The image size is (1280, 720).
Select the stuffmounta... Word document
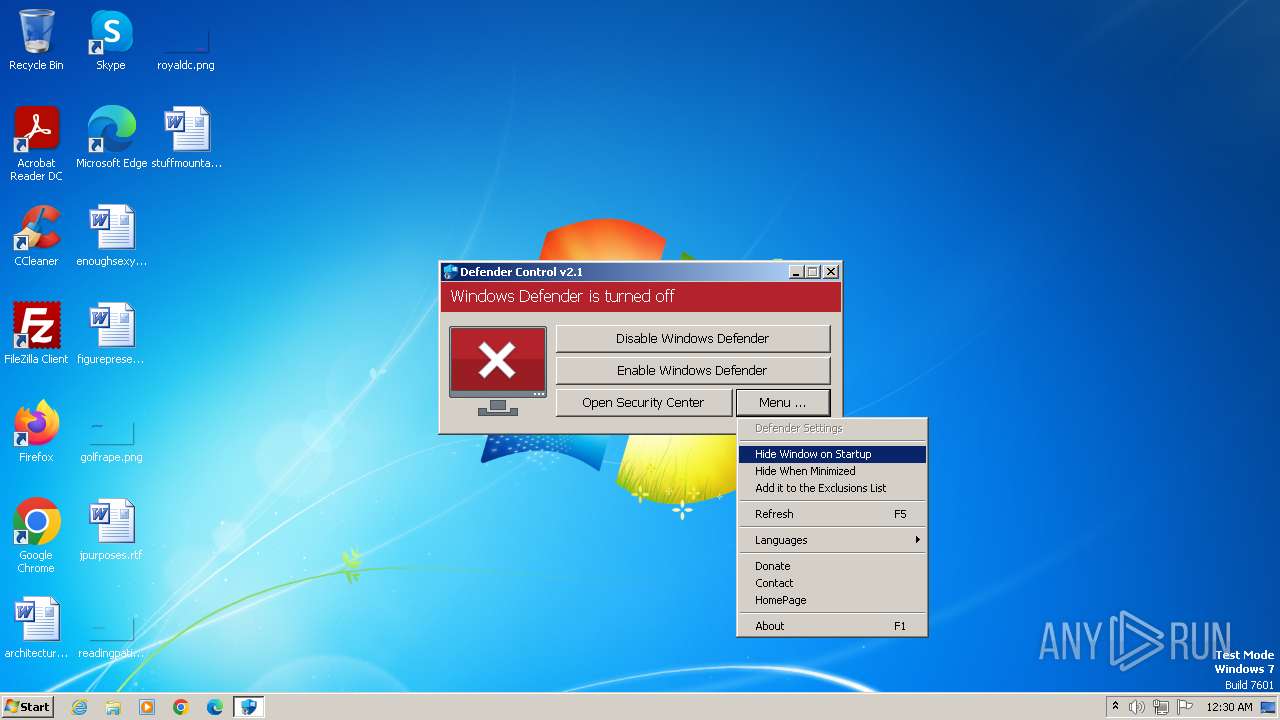(x=187, y=137)
